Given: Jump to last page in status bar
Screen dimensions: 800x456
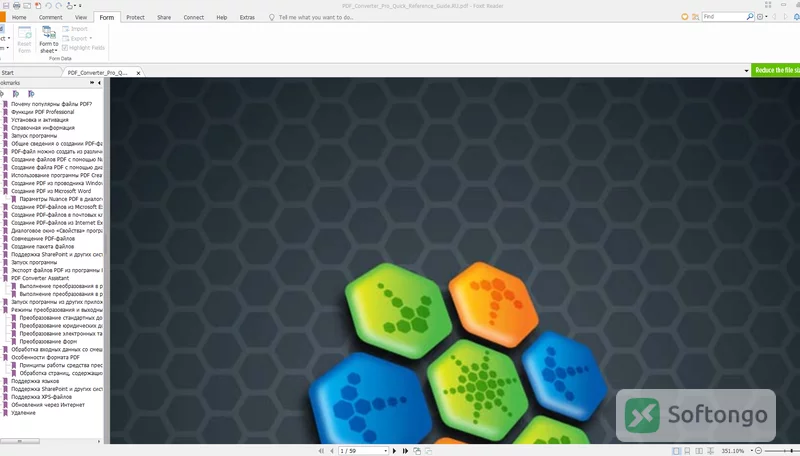Looking at the screenshot, I should click(405, 451).
